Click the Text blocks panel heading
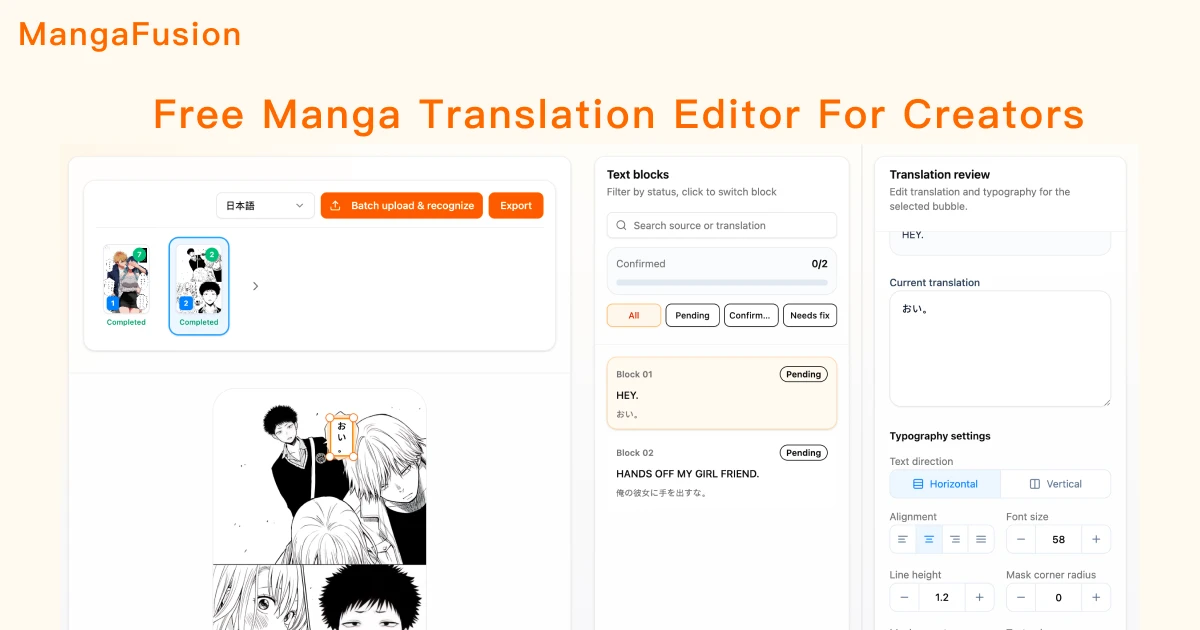 [x=638, y=174]
